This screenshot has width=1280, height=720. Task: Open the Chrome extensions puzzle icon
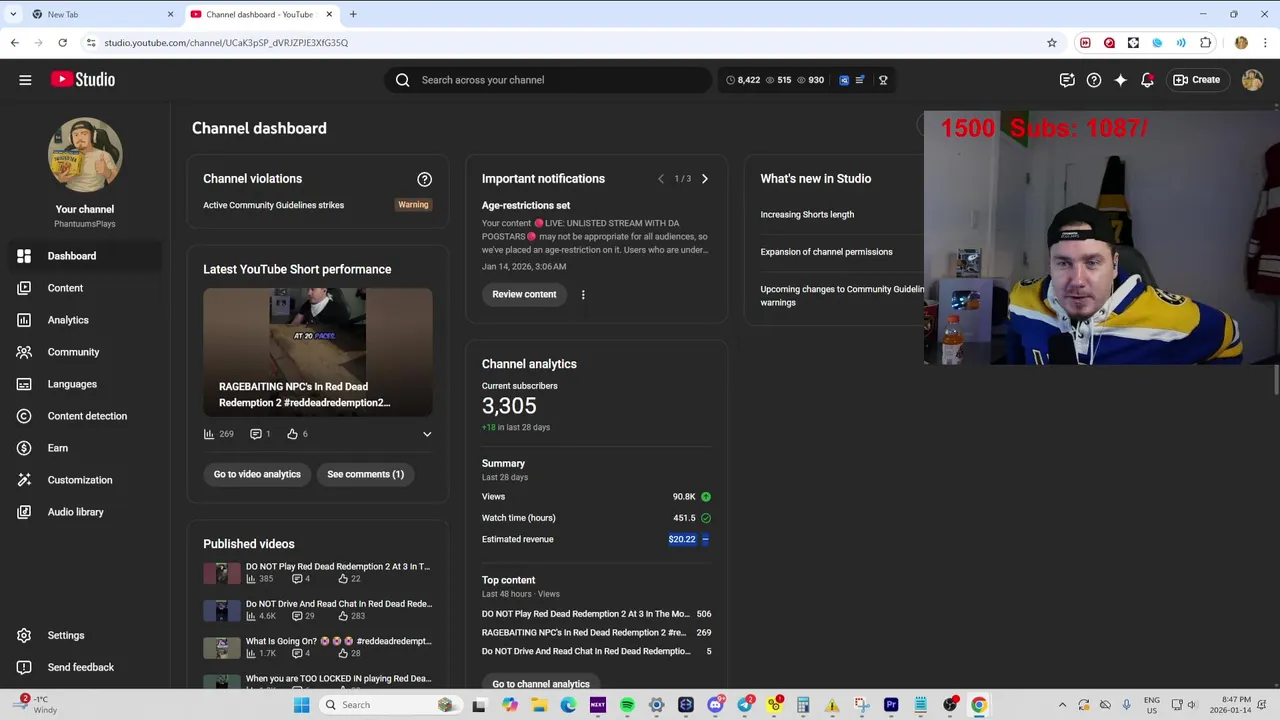pos(1205,43)
